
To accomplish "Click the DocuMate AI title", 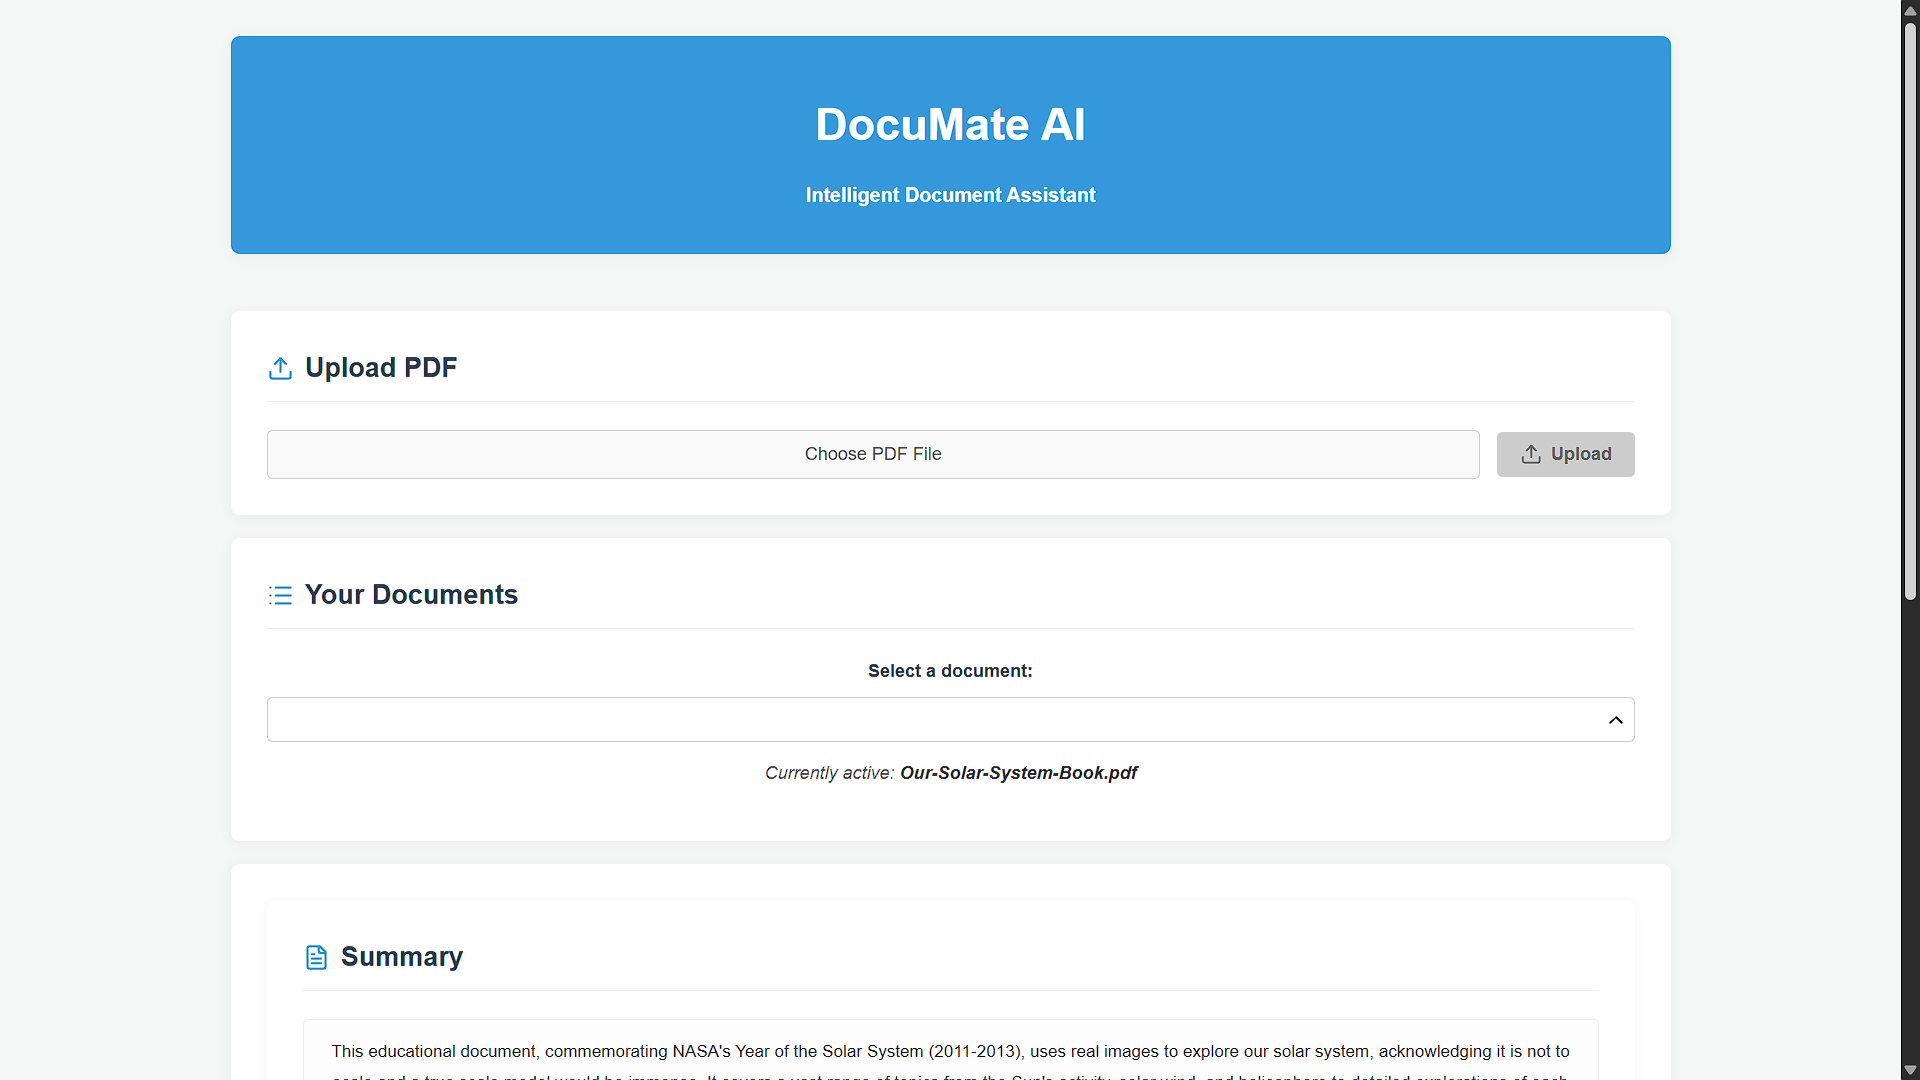I will (950, 125).
